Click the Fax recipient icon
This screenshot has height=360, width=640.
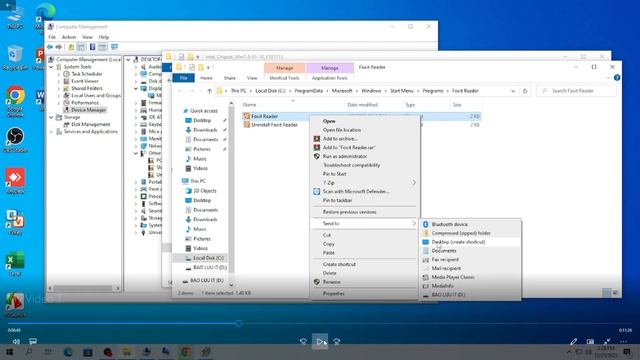425,260
